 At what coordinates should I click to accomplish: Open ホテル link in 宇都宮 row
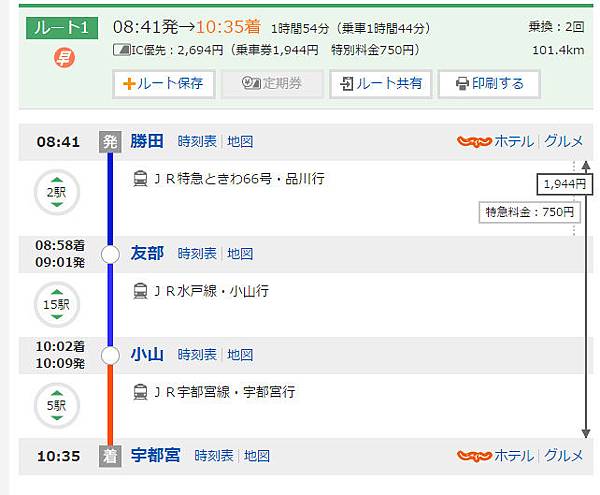click(514, 456)
